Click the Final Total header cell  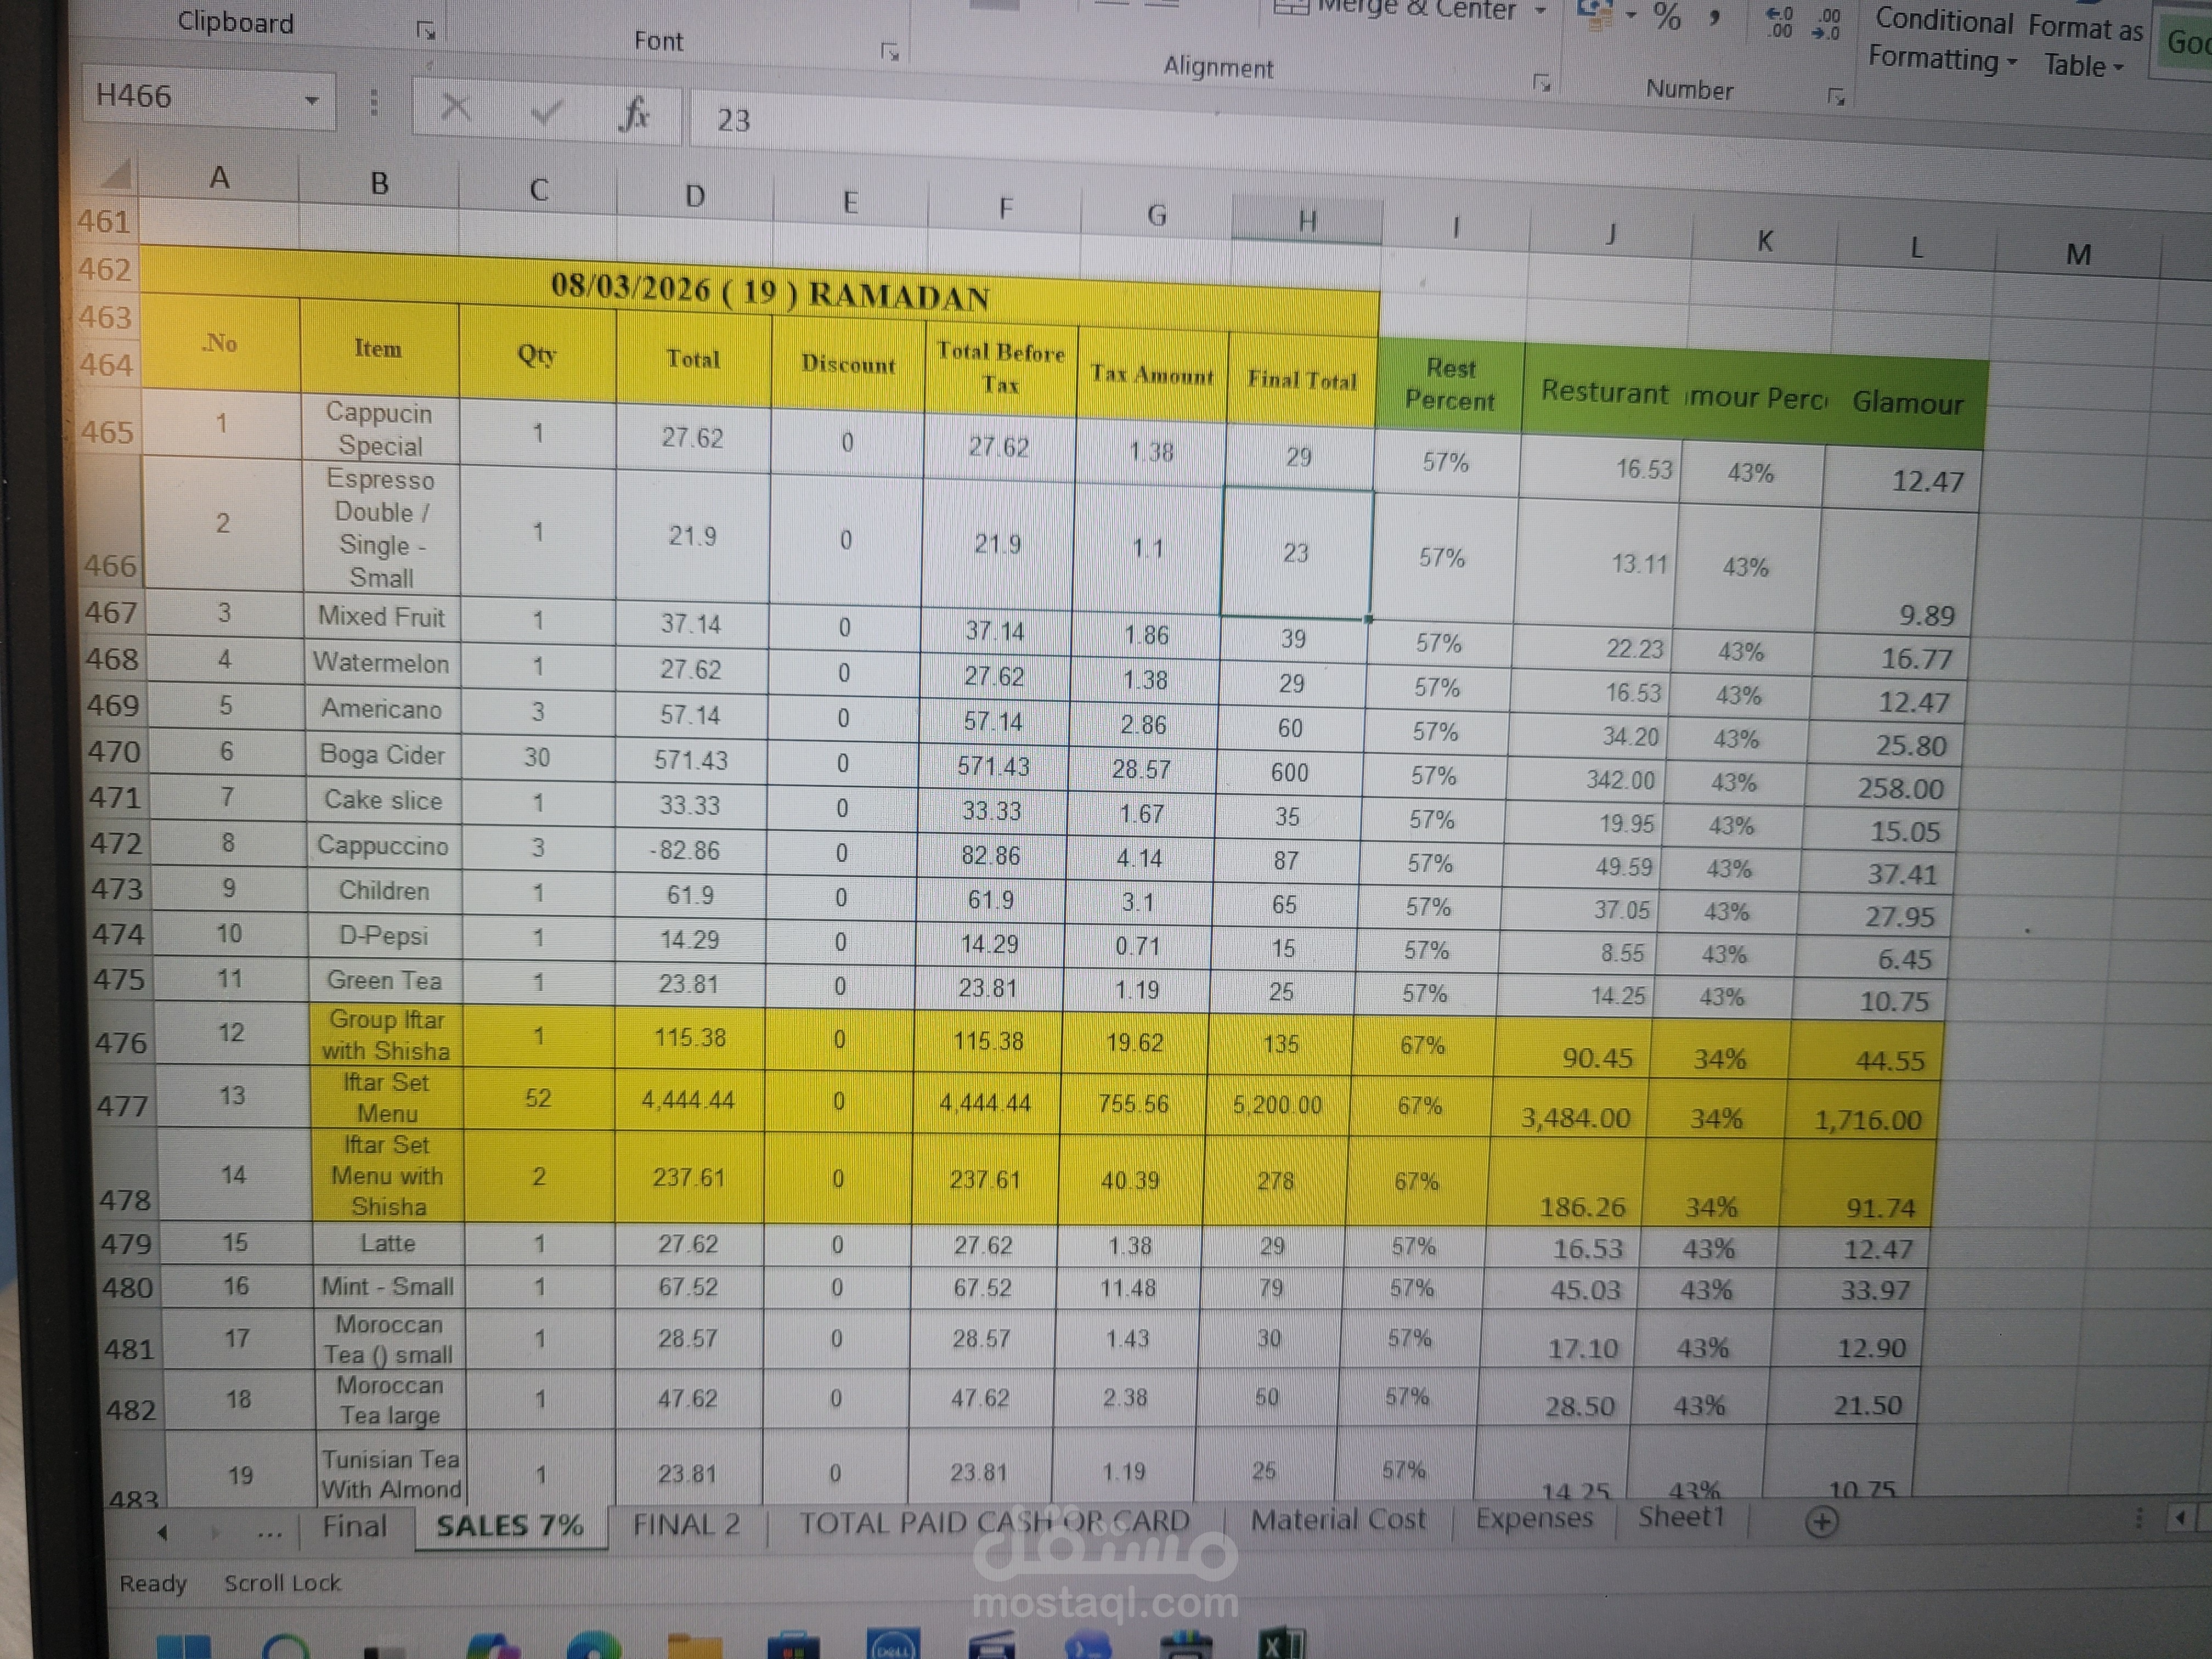click(1302, 380)
